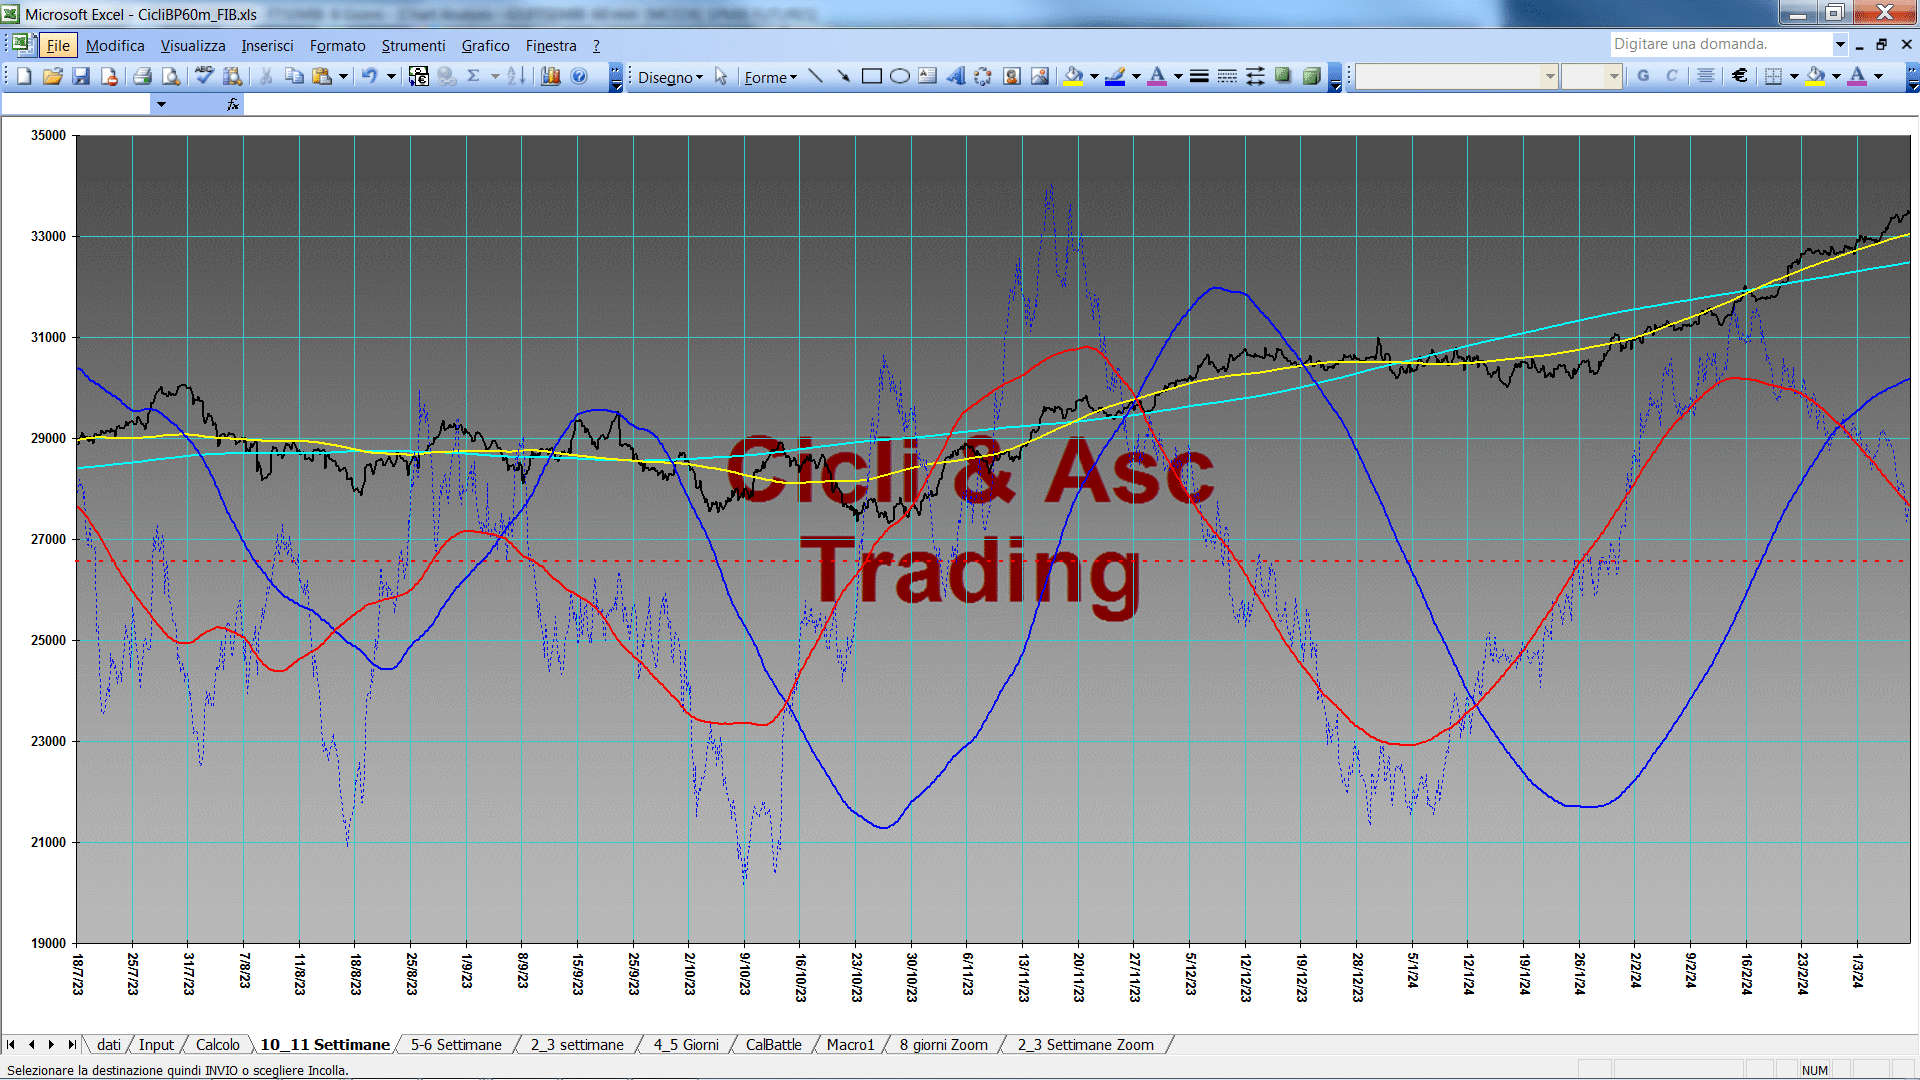Apply Euro currency style
The width and height of the screenshot is (1920, 1080).
tap(1740, 76)
